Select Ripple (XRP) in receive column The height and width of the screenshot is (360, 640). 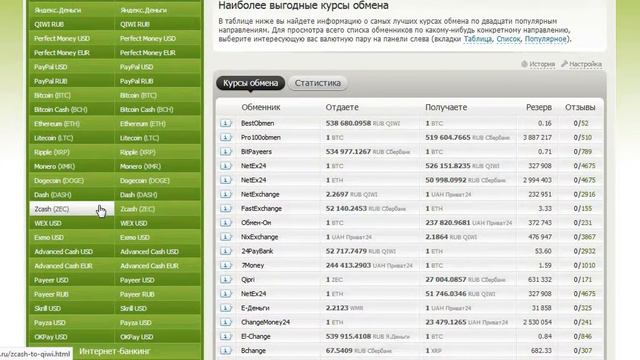pos(158,152)
